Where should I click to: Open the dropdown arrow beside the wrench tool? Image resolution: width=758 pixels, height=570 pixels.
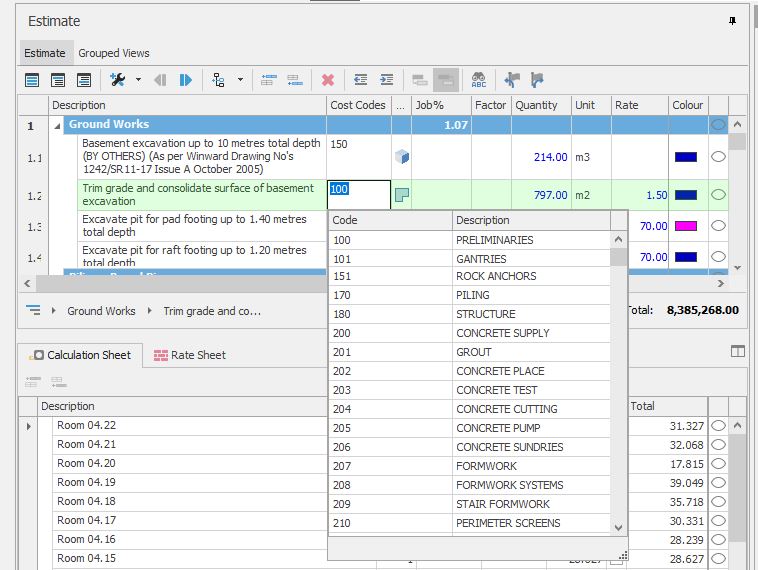(x=138, y=80)
